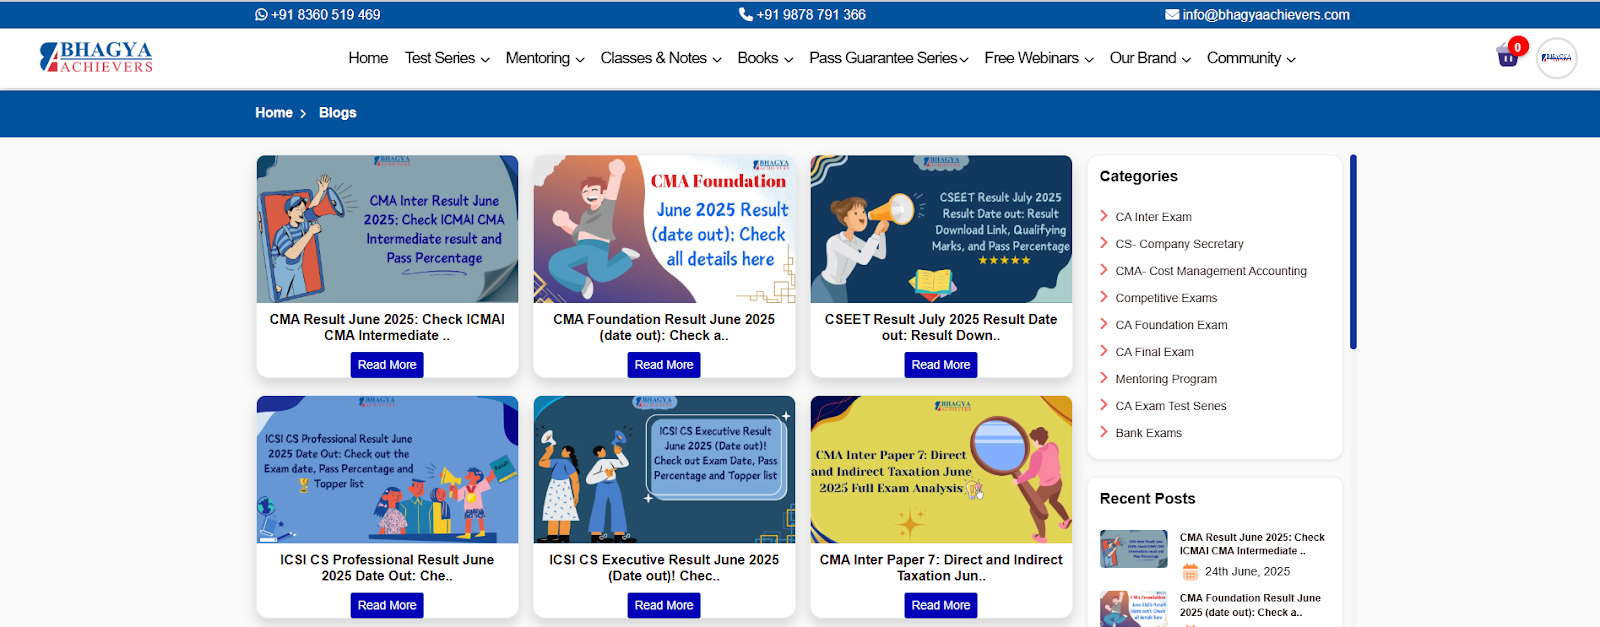The height and width of the screenshot is (627, 1600).
Task: Read More on CMA Result June 2025 post
Action: (x=387, y=365)
